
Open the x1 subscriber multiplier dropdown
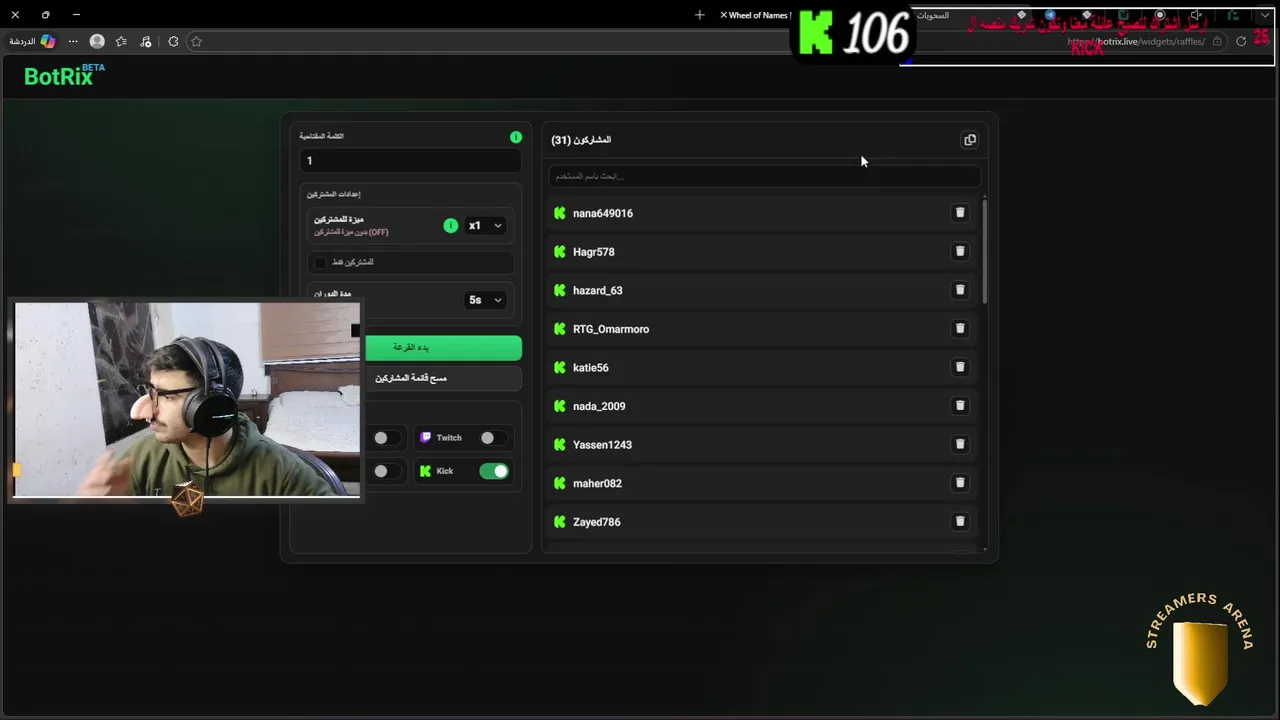[x=486, y=226]
